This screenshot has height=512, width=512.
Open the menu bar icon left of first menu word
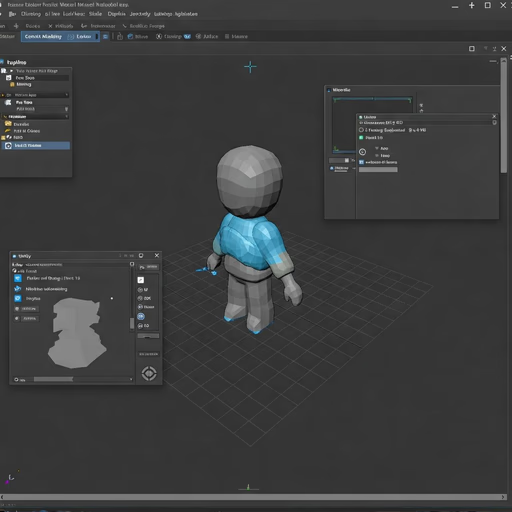pyautogui.click(x=12, y=14)
